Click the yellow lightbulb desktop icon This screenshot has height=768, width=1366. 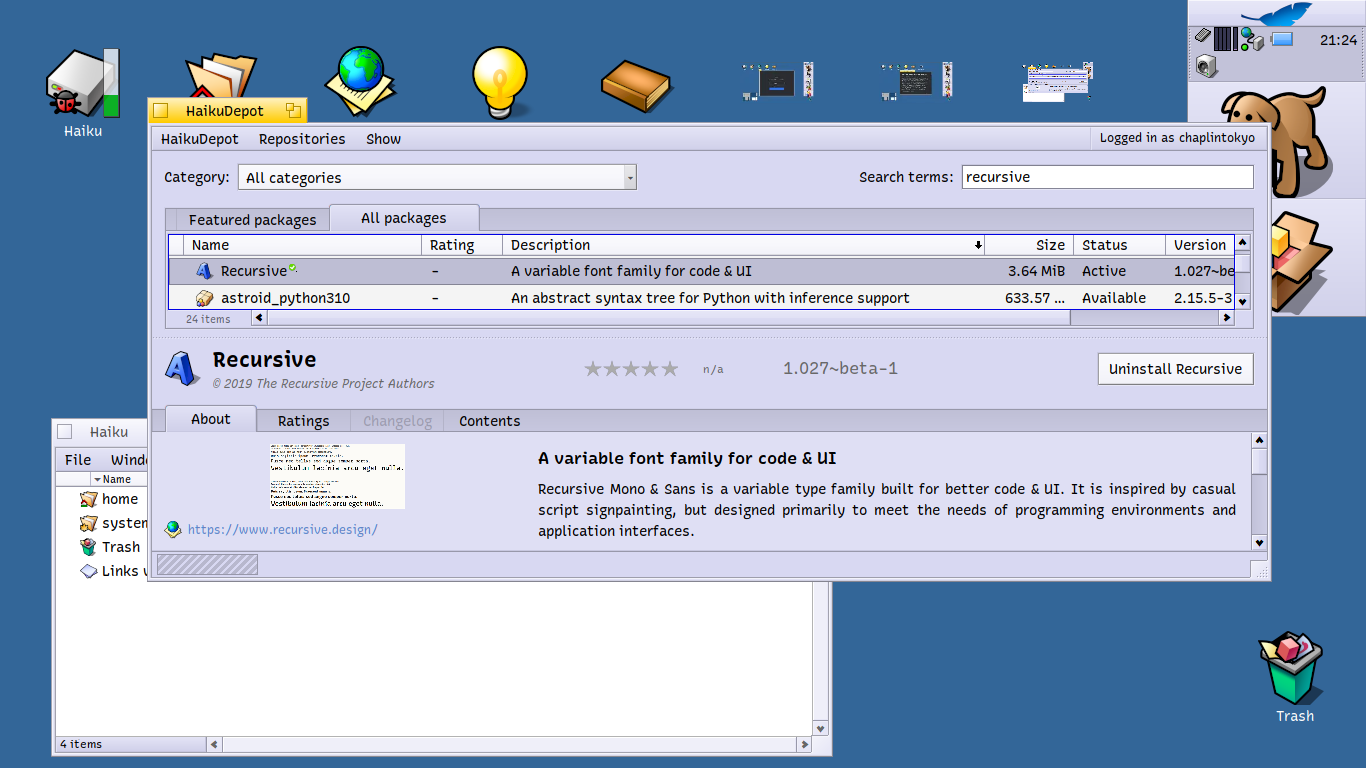500,81
